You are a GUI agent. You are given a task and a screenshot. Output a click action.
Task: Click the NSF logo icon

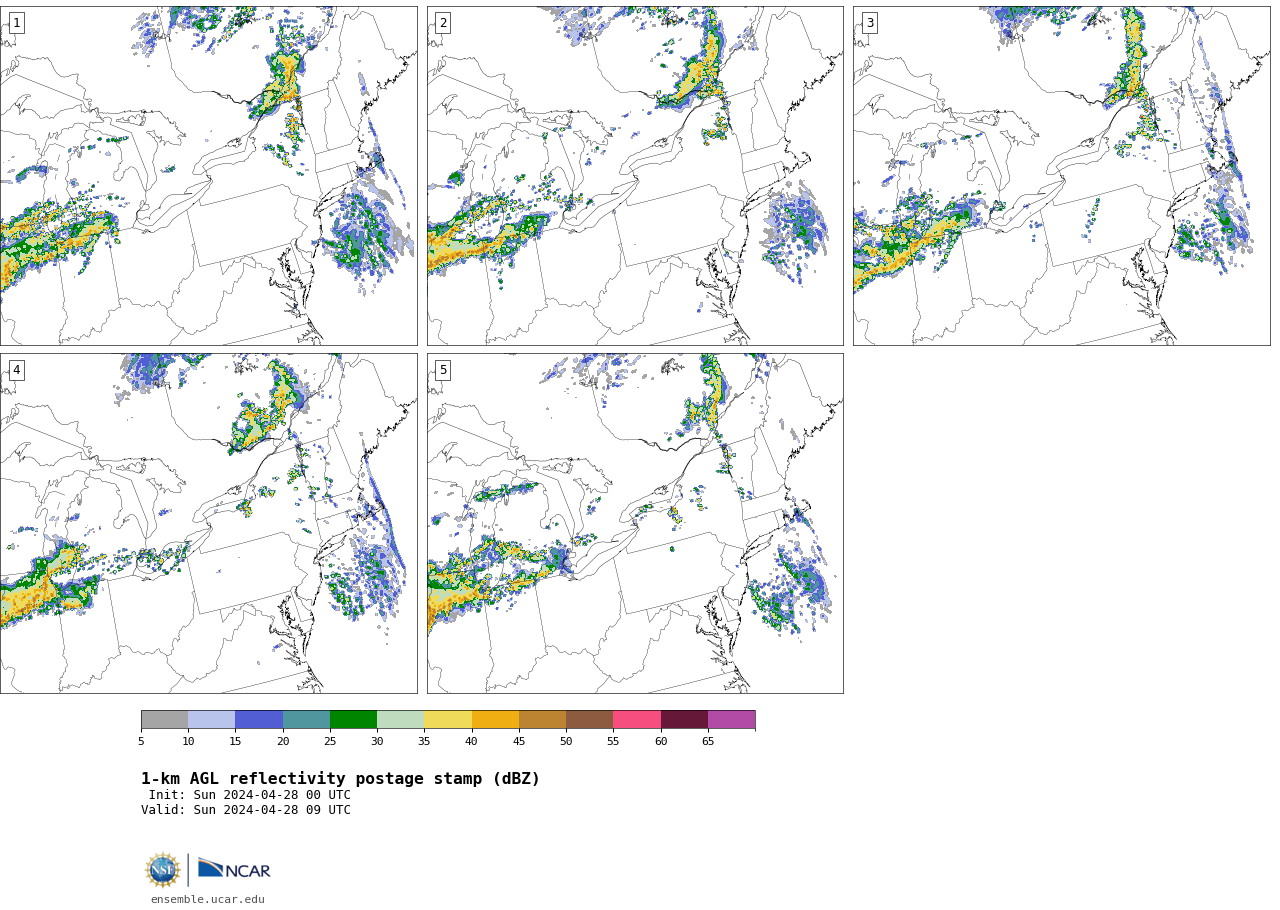(163, 870)
